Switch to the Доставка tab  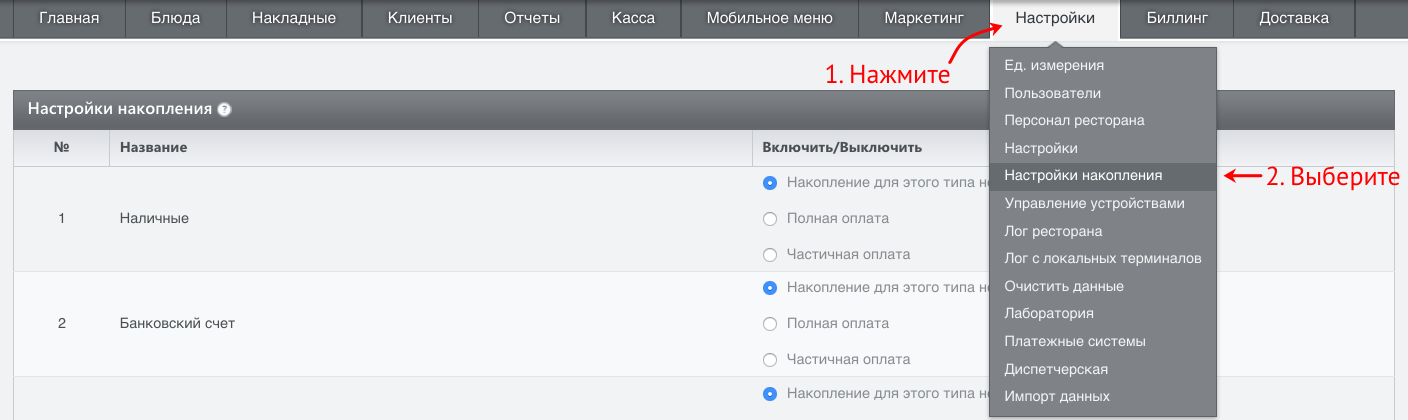[1294, 18]
